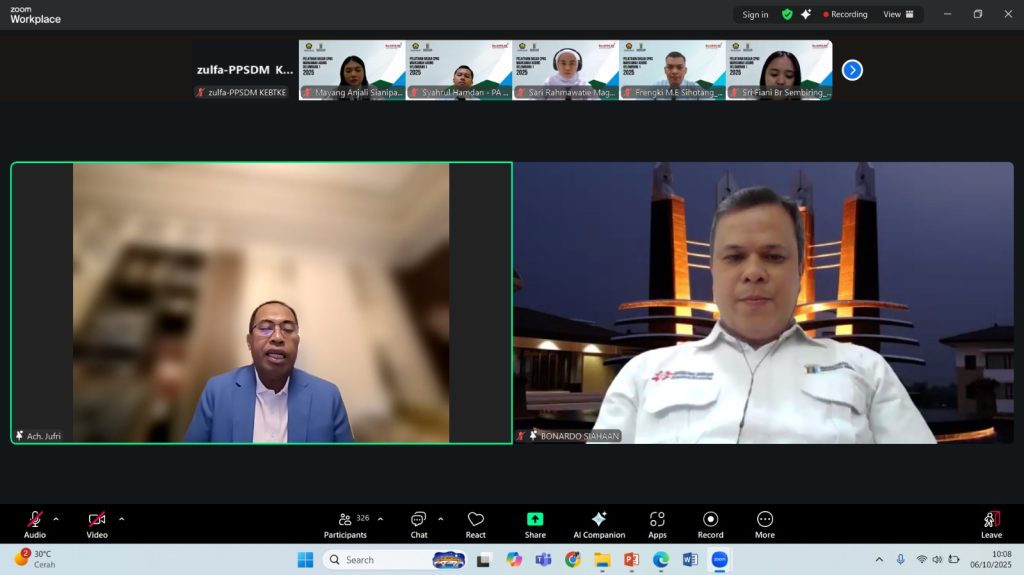Expand the audio settings caret
Screen dimensions: 1024x575
coord(56,519)
